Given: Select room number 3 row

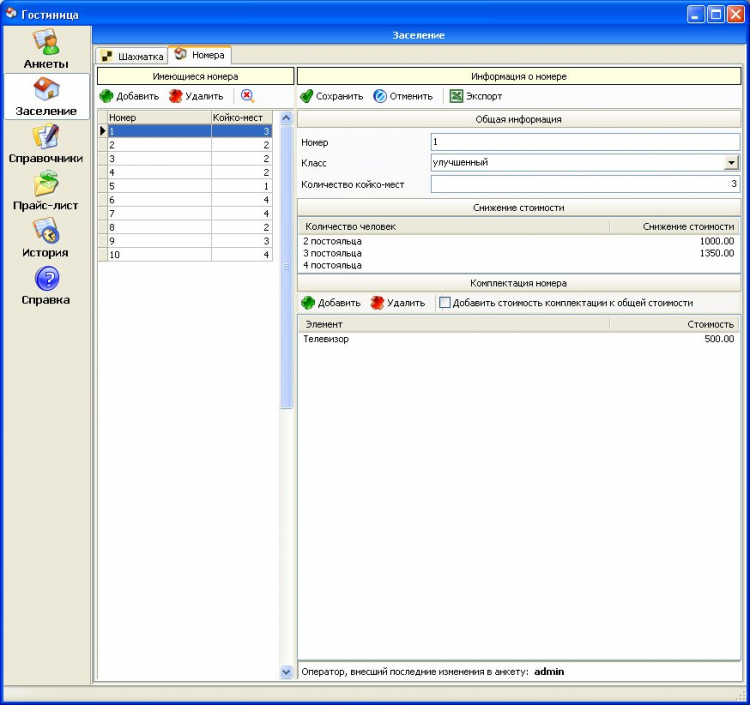Looking at the screenshot, I should click(x=185, y=159).
